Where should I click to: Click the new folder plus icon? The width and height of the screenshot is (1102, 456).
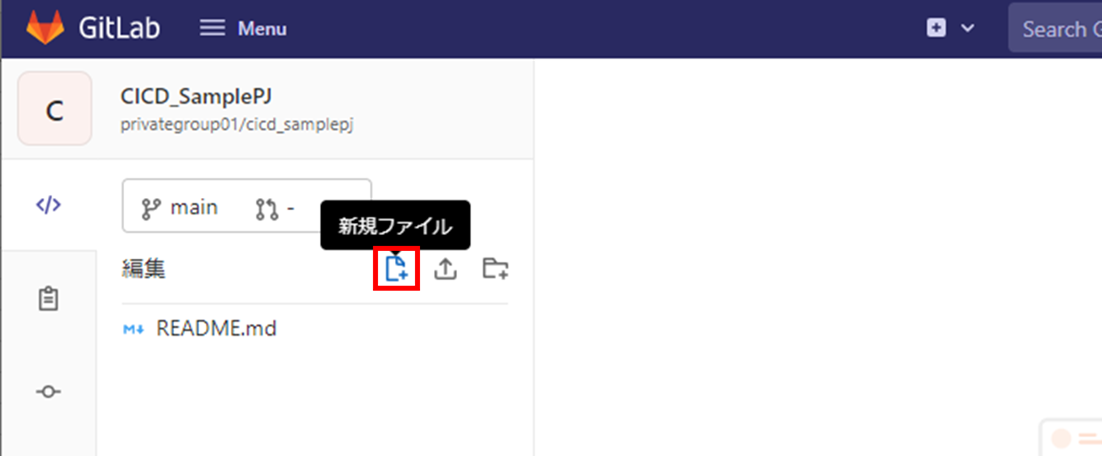click(x=495, y=268)
